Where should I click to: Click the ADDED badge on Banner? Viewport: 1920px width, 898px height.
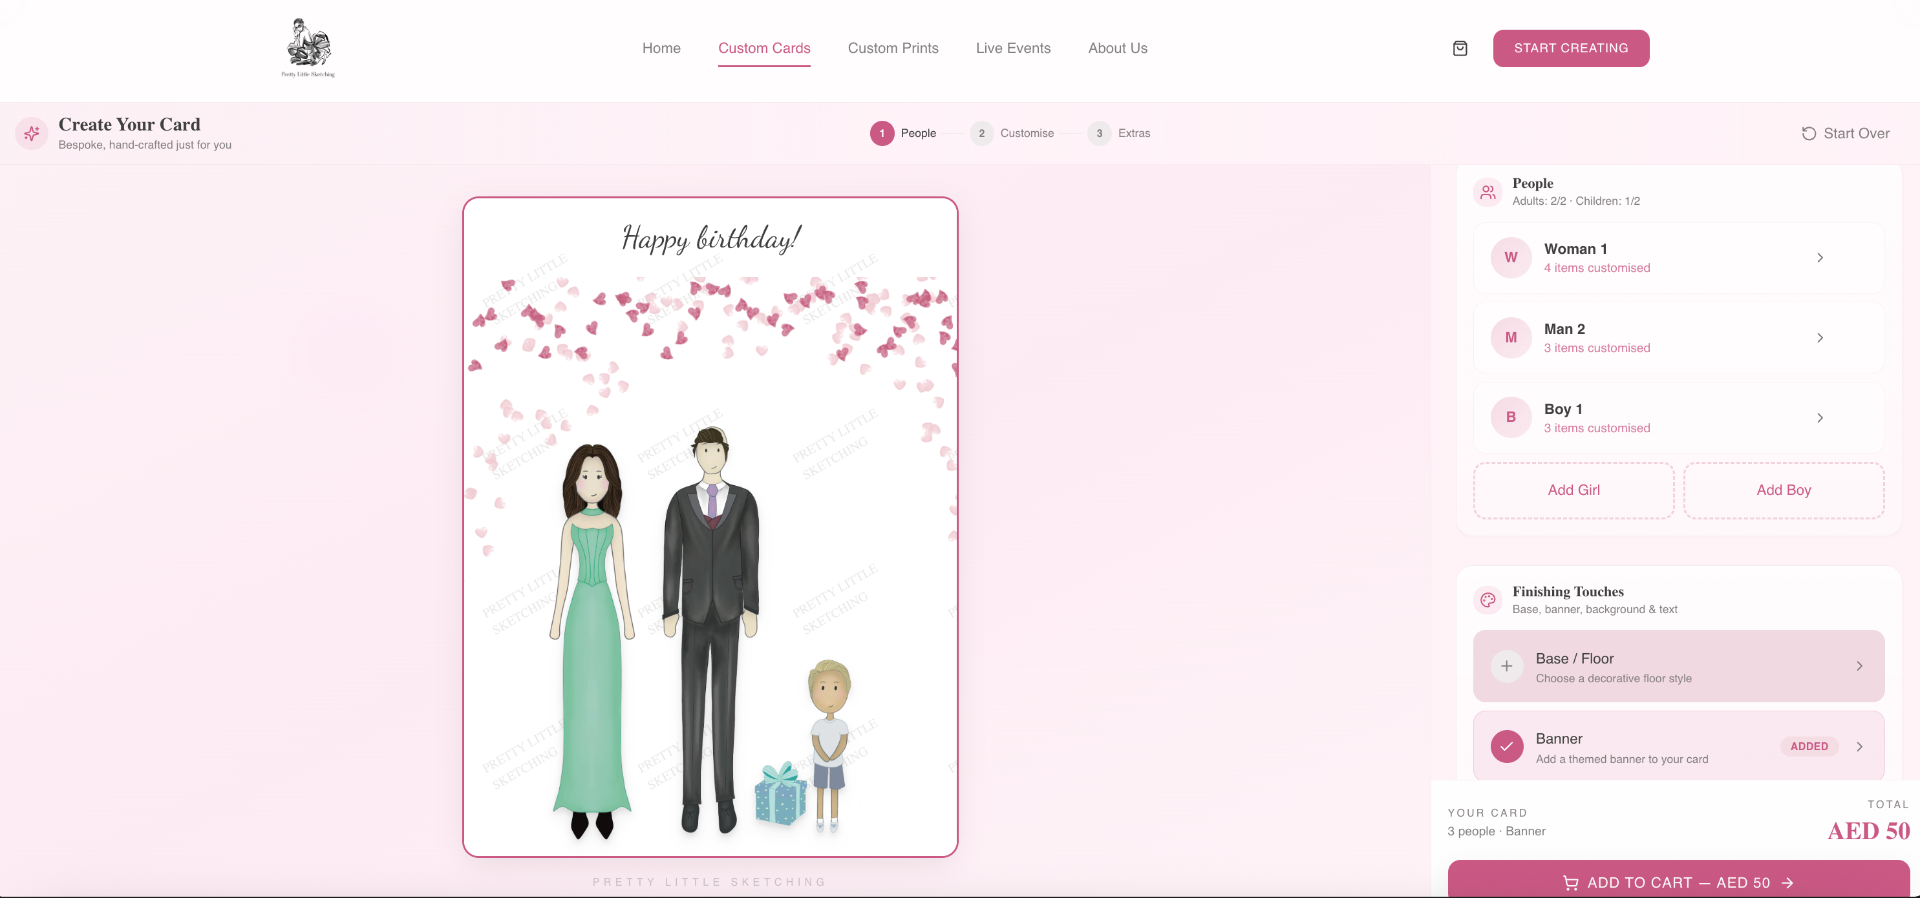click(x=1809, y=746)
